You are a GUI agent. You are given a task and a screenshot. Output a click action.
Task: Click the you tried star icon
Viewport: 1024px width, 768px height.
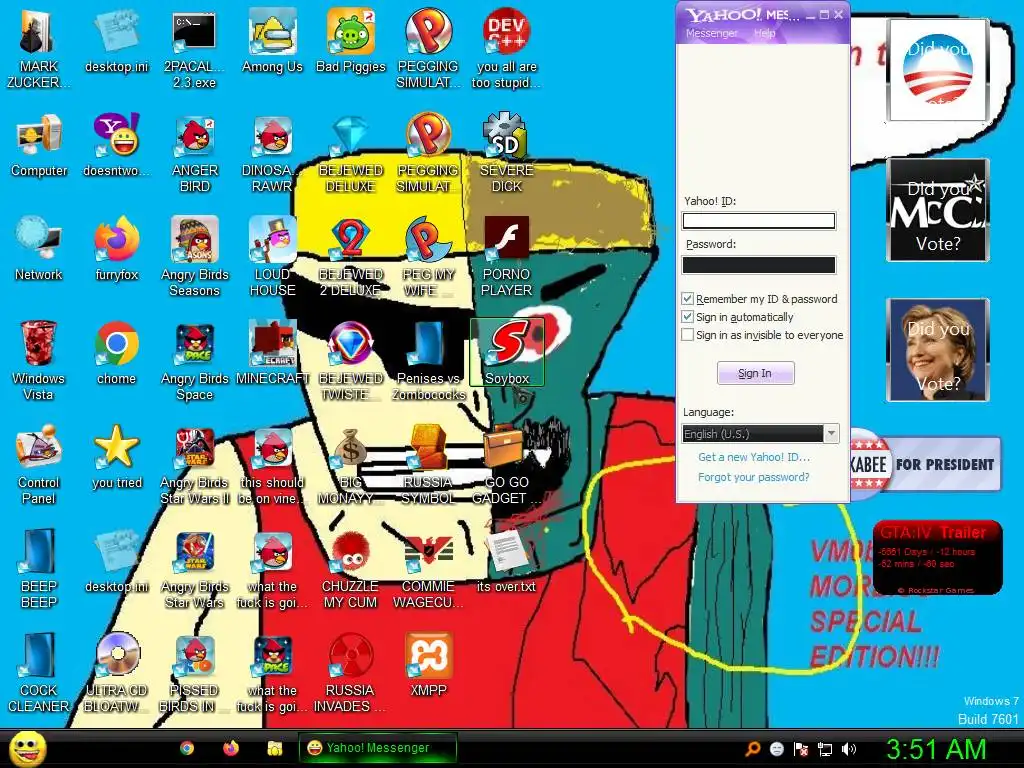pos(117,456)
